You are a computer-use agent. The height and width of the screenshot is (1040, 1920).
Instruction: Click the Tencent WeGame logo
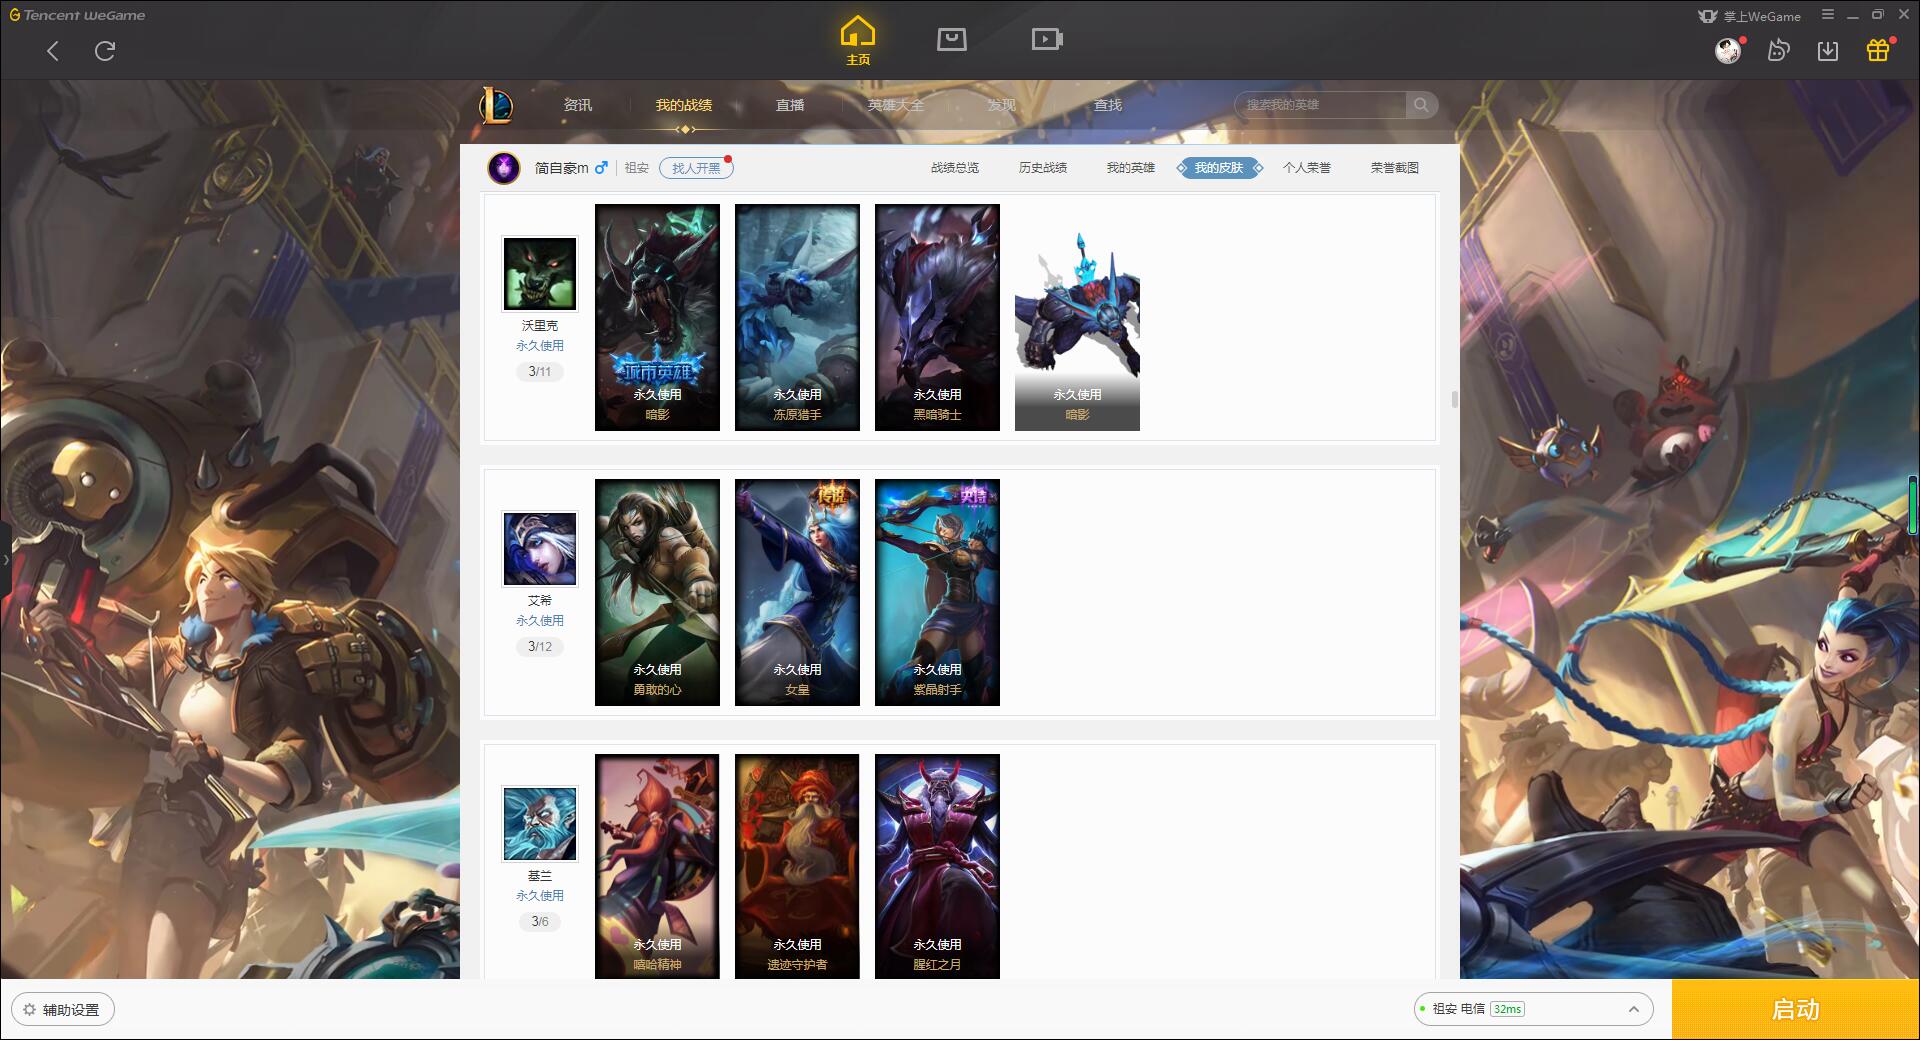click(78, 15)
